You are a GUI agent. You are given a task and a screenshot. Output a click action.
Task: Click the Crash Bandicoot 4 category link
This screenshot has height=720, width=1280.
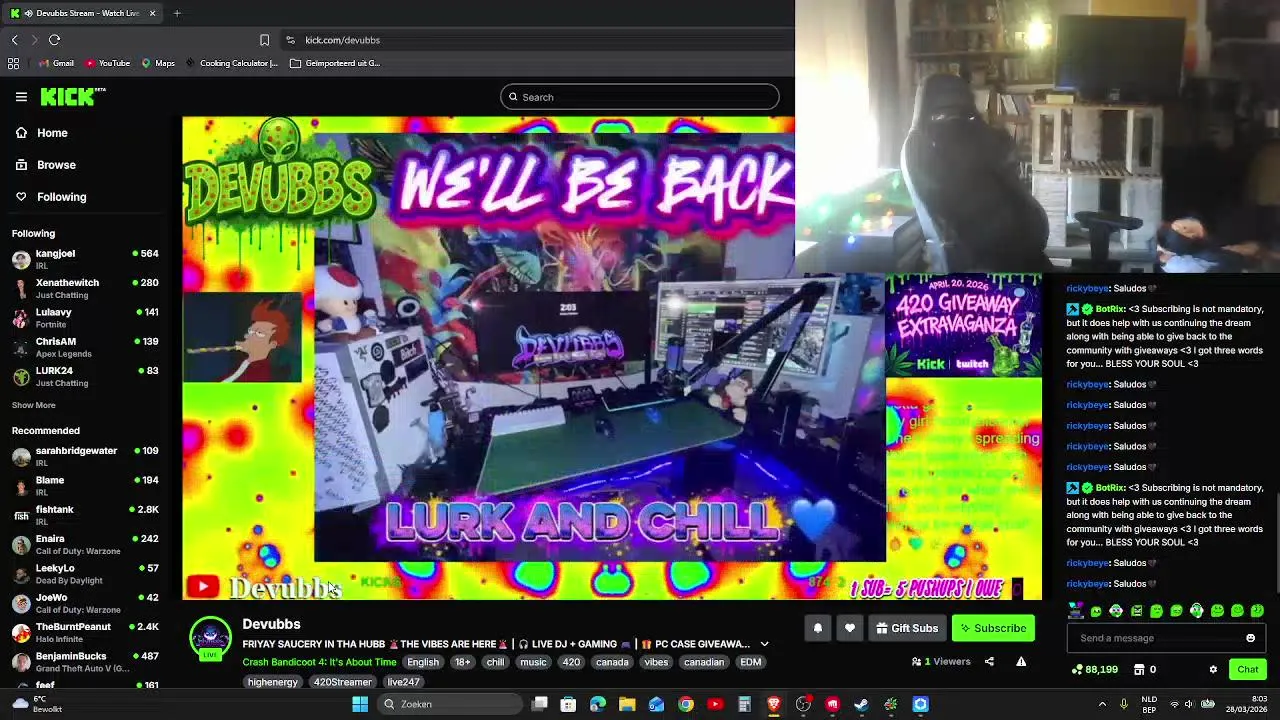(319, 662)
